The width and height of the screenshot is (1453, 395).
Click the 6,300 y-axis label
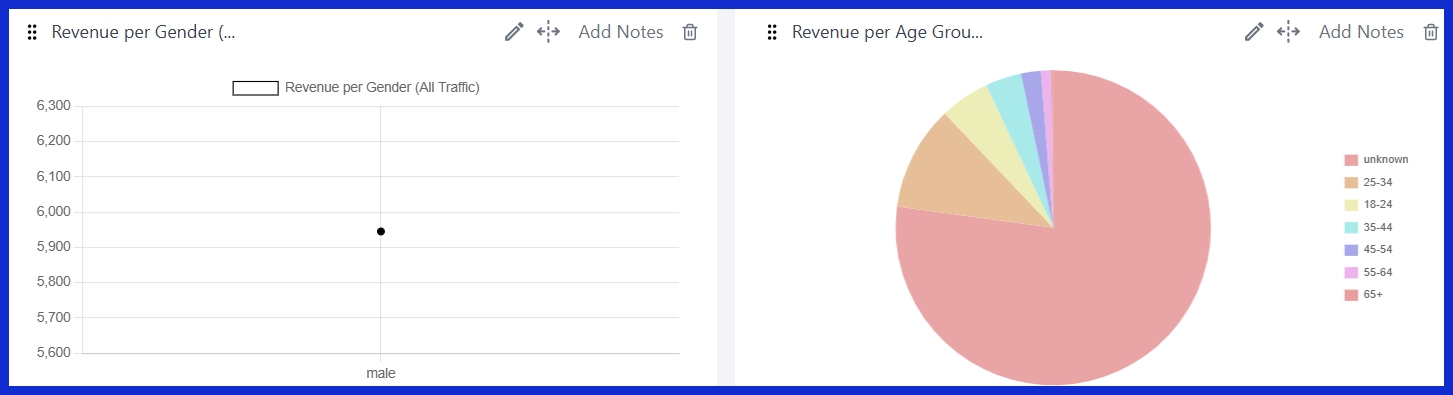pyautogui.click(x=52, y=106)
